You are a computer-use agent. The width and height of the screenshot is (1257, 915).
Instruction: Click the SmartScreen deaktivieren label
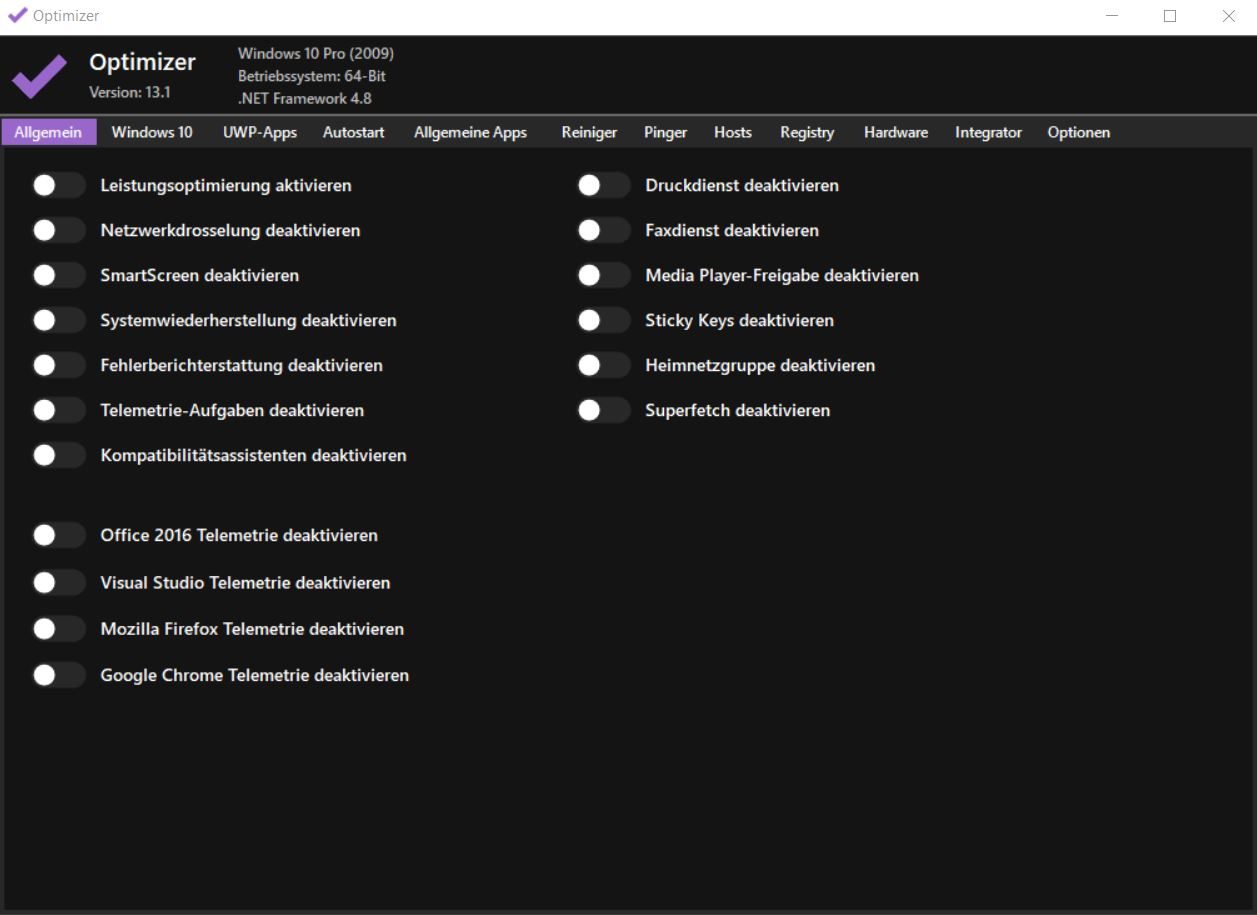point(200,275)
